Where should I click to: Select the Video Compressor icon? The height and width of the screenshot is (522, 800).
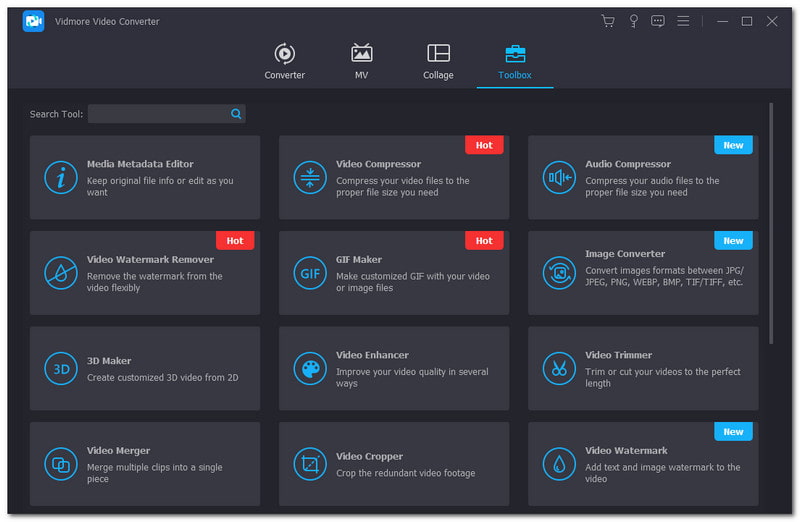coord(310,177)
